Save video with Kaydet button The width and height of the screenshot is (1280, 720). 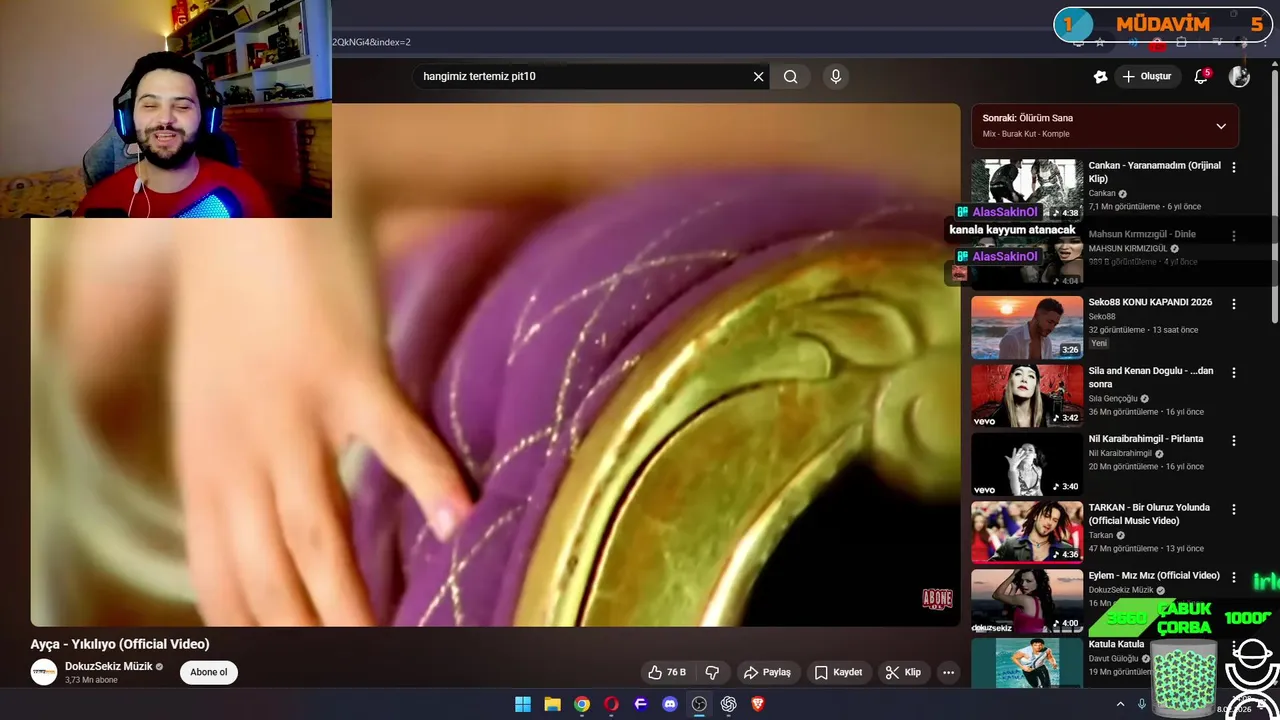click(838, 672)
